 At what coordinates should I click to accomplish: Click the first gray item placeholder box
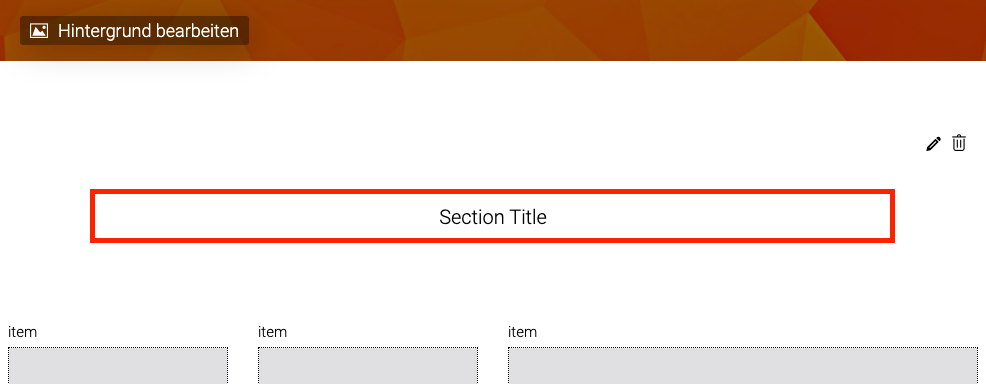[x=118, y=365]
